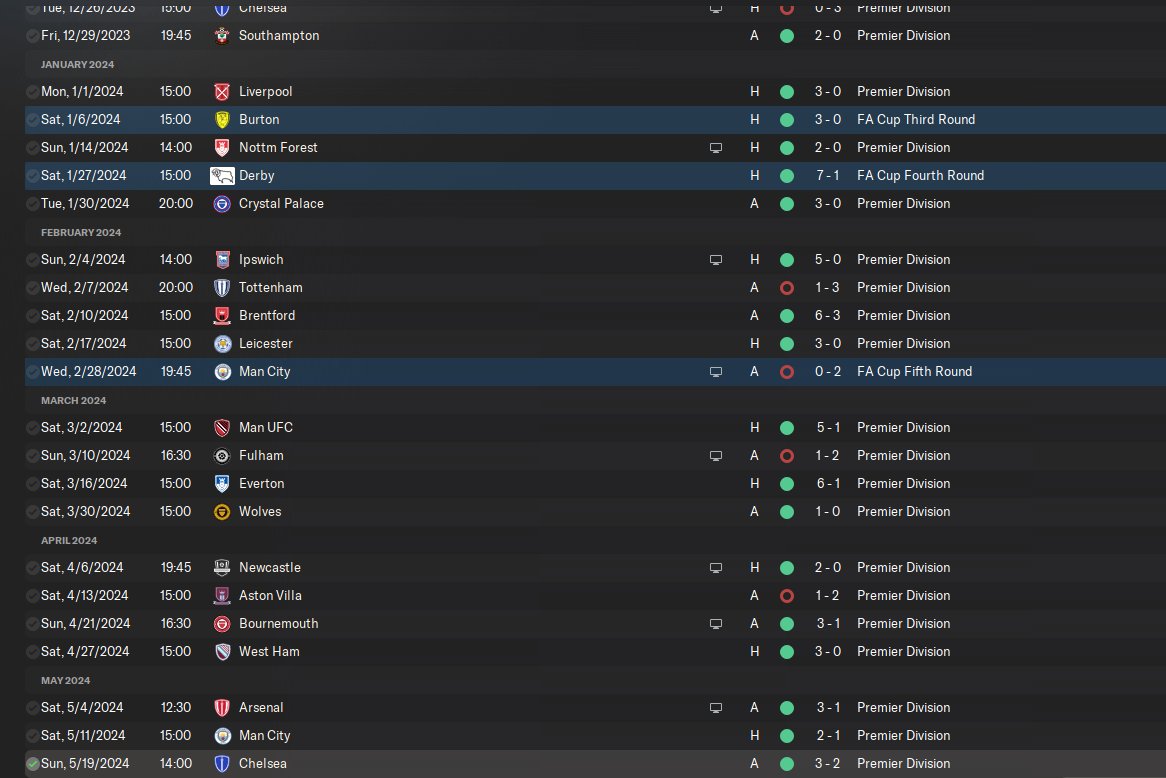This screenshot has width=1166, height=778.
Task: Open the Newcastle team link
Action: 270,568
